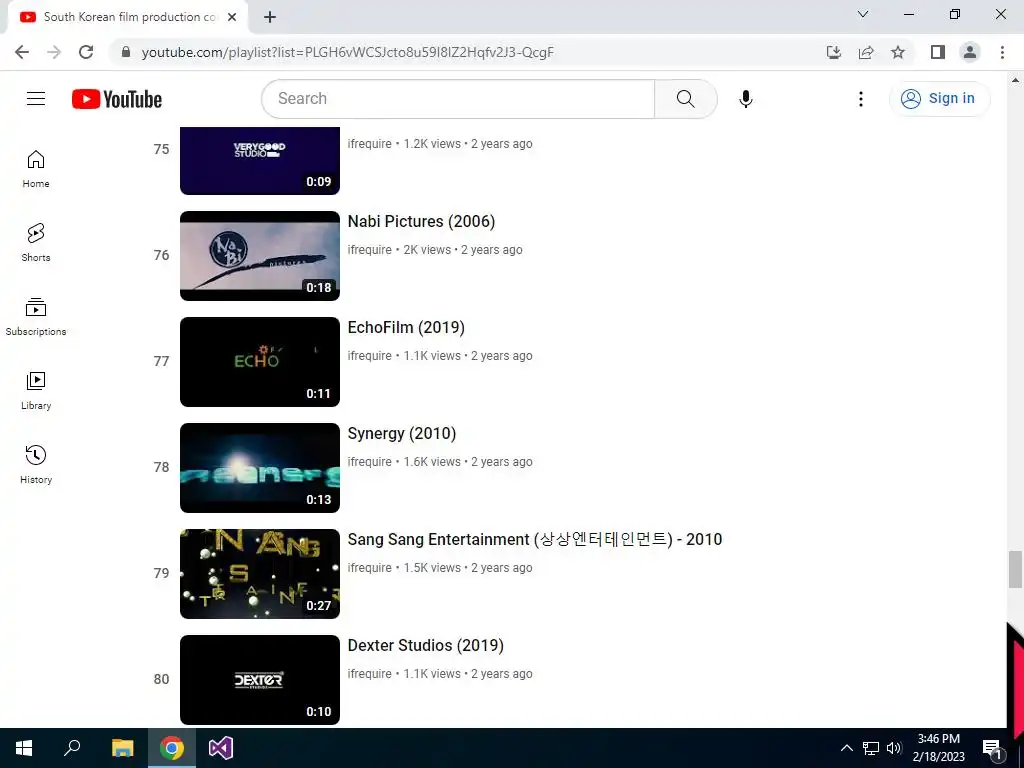Toggle the Chrome side panel
This screenshot has width=1024, height=768.
tap(938, 52)
